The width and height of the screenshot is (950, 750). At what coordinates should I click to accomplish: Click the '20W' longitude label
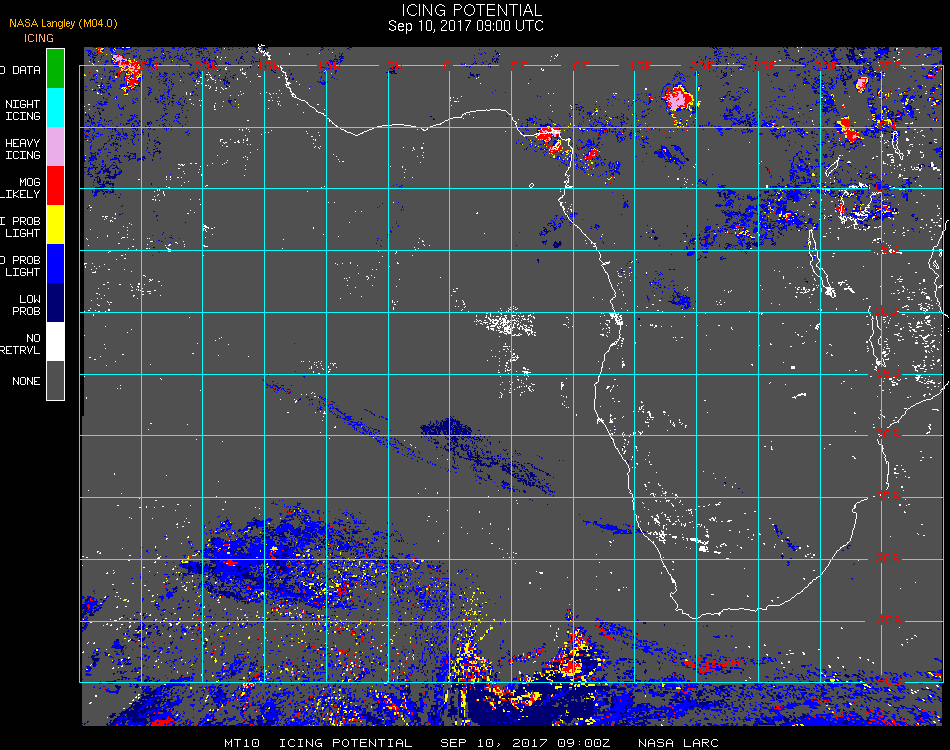coord(206,66)
